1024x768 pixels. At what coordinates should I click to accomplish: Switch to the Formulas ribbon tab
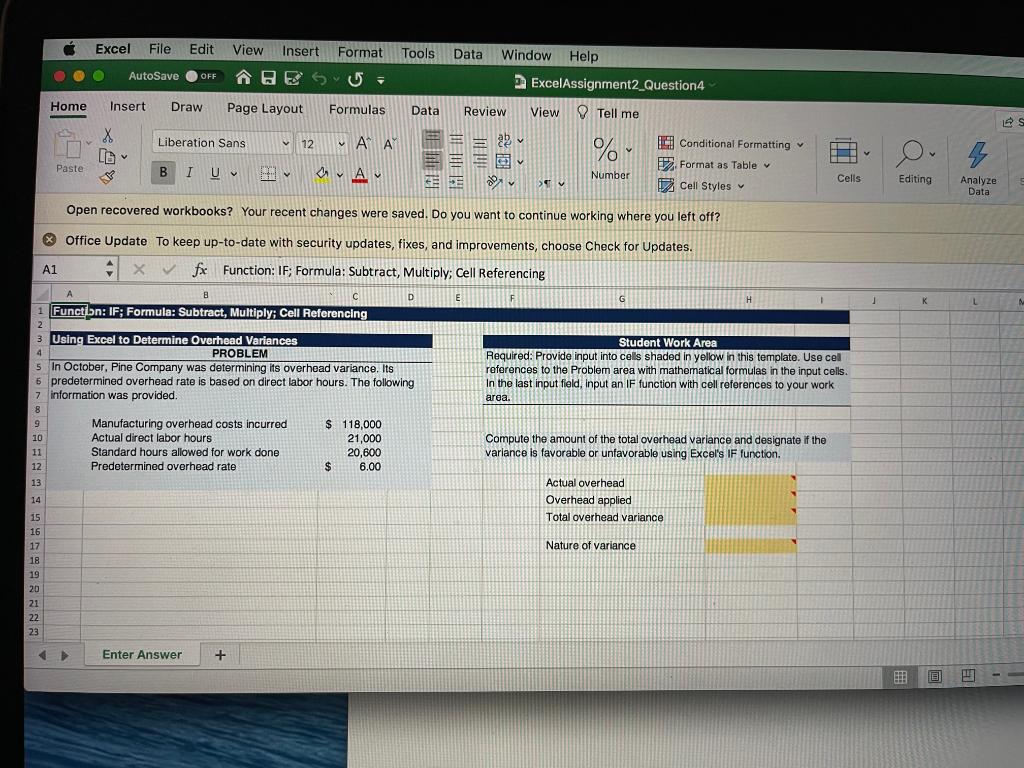click(x=357, y=110)
